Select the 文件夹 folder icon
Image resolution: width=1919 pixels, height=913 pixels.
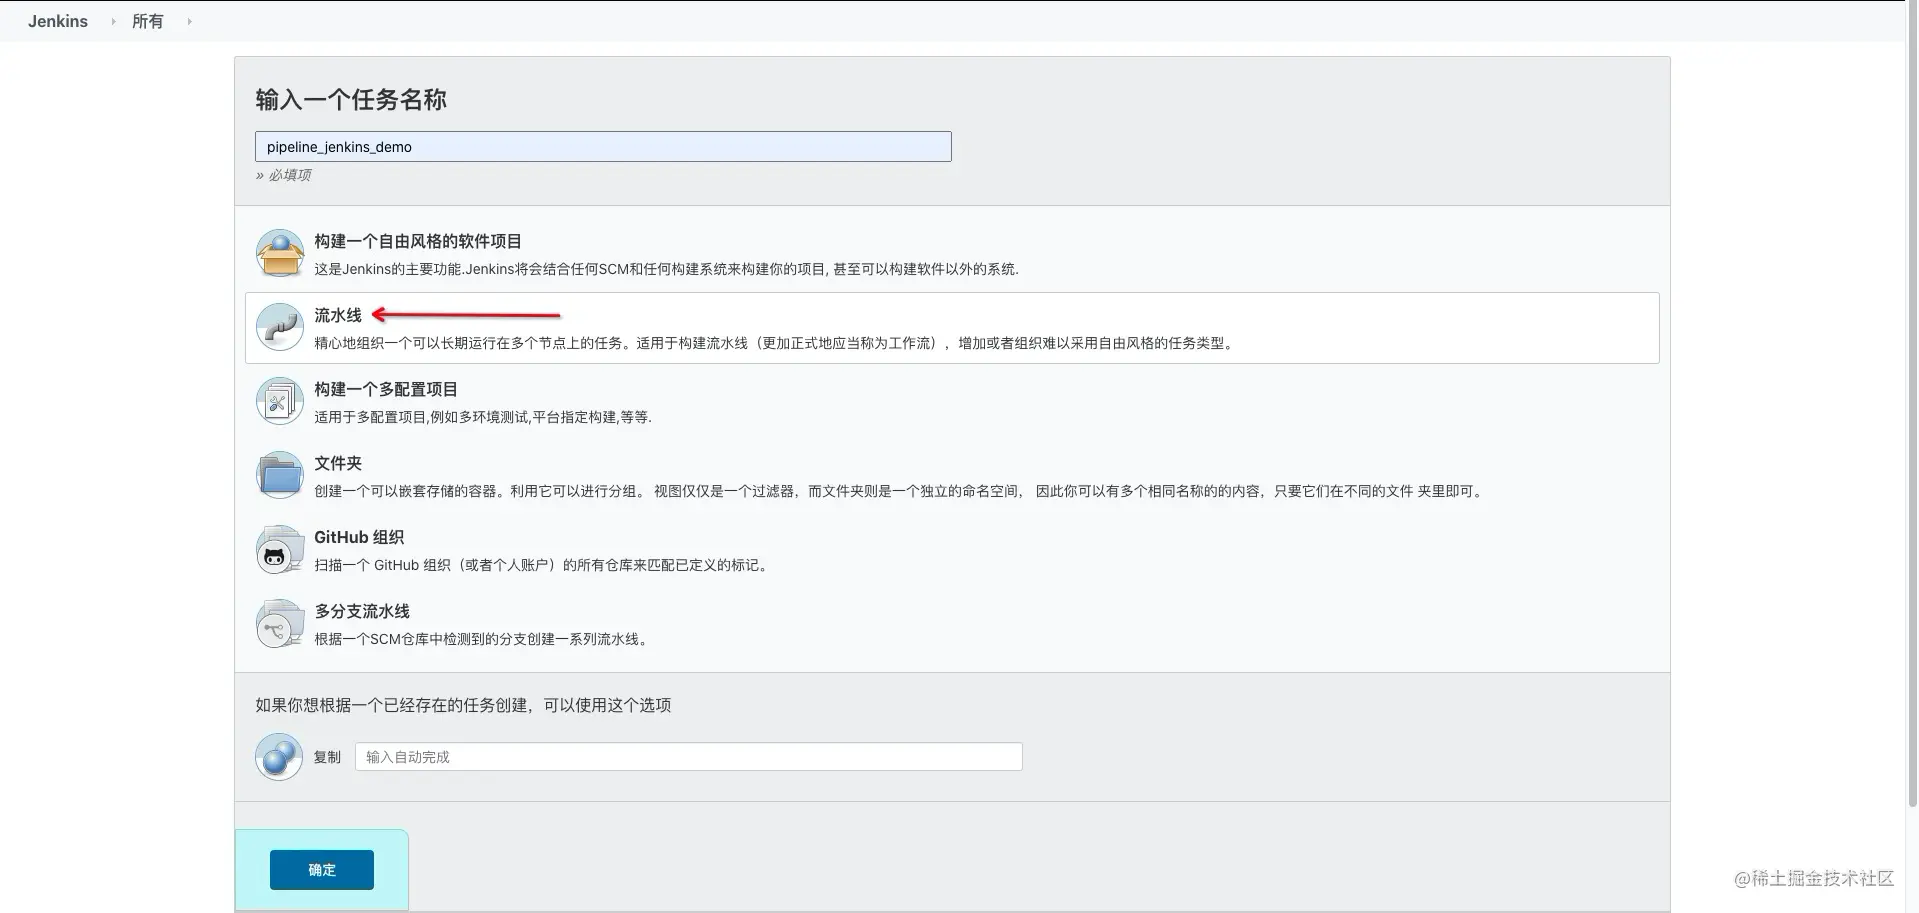pos(280,475)
